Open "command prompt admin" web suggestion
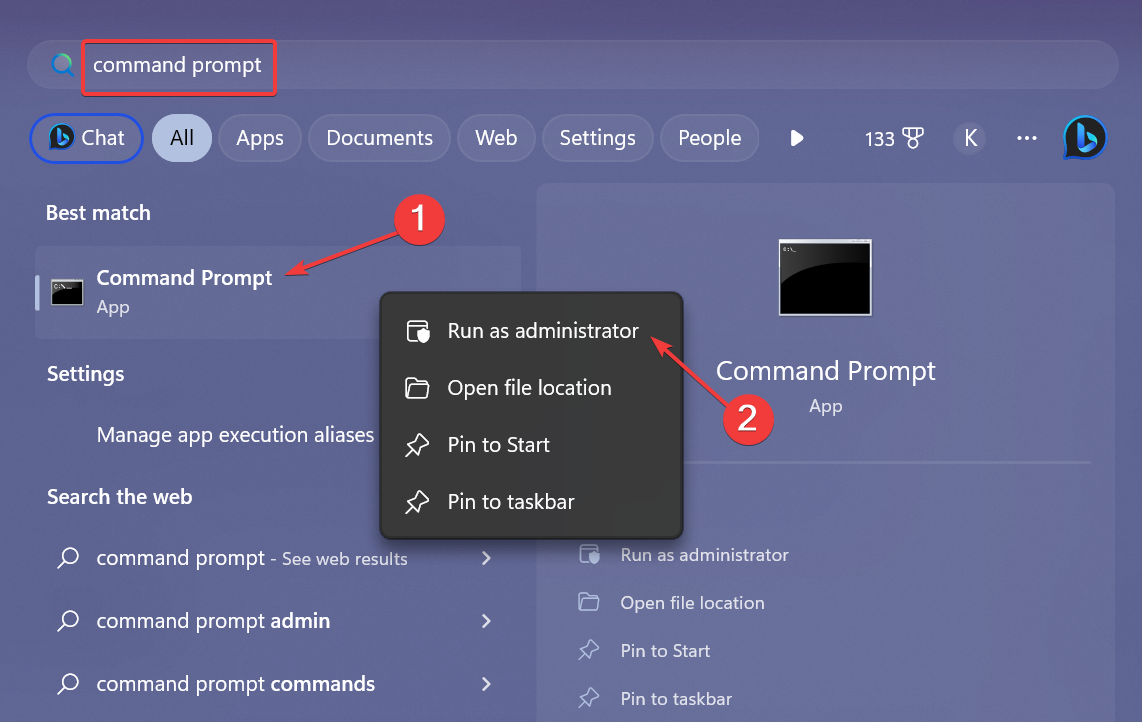Image resolution: width=1142 pixels, height=722 pixels. pyautogui.click(x=277, y=621)
